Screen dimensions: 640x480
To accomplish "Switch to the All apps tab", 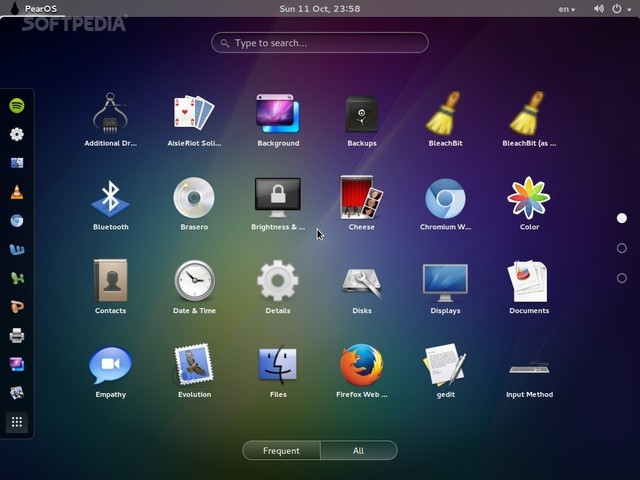I will [358, 451].
